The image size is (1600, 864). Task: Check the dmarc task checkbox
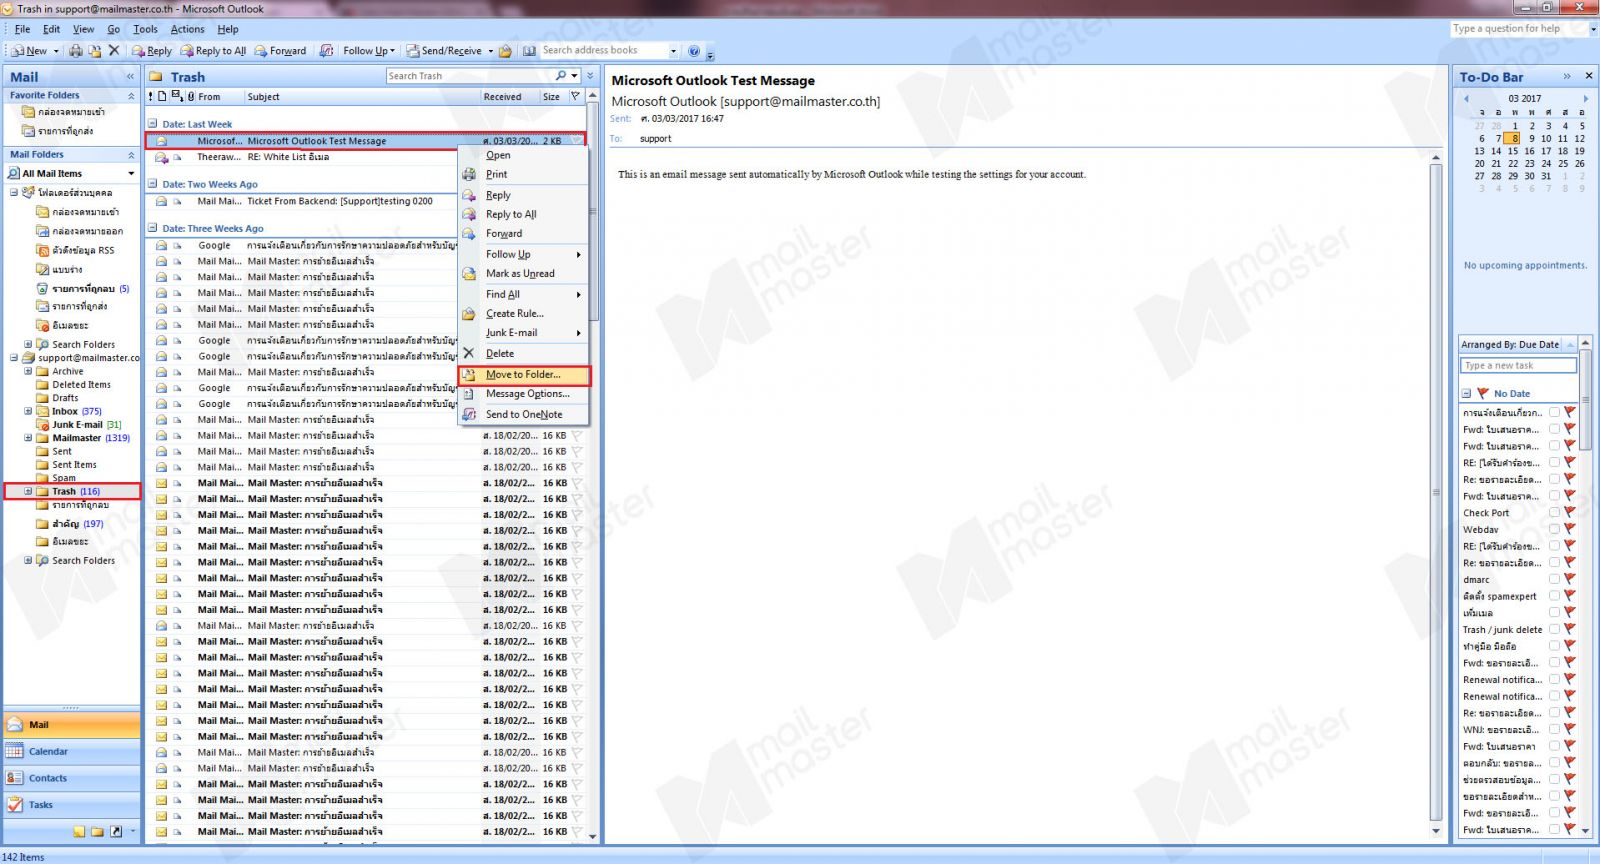tap(1554, 579)
